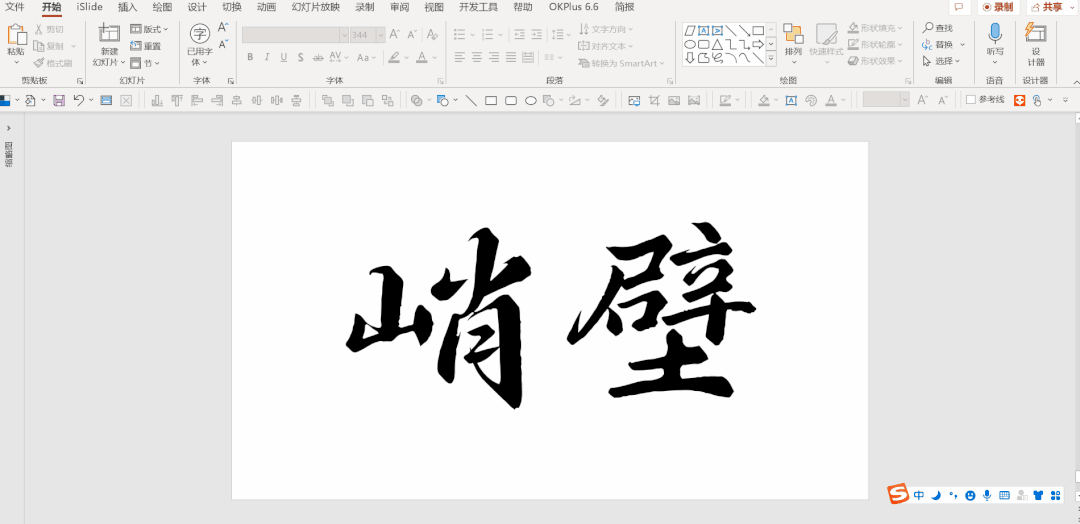This screenshot has height=524, width=1080.
Task: Click the Reset (重置) slide button
Action: pyautogui.click(x=145, y=46)
